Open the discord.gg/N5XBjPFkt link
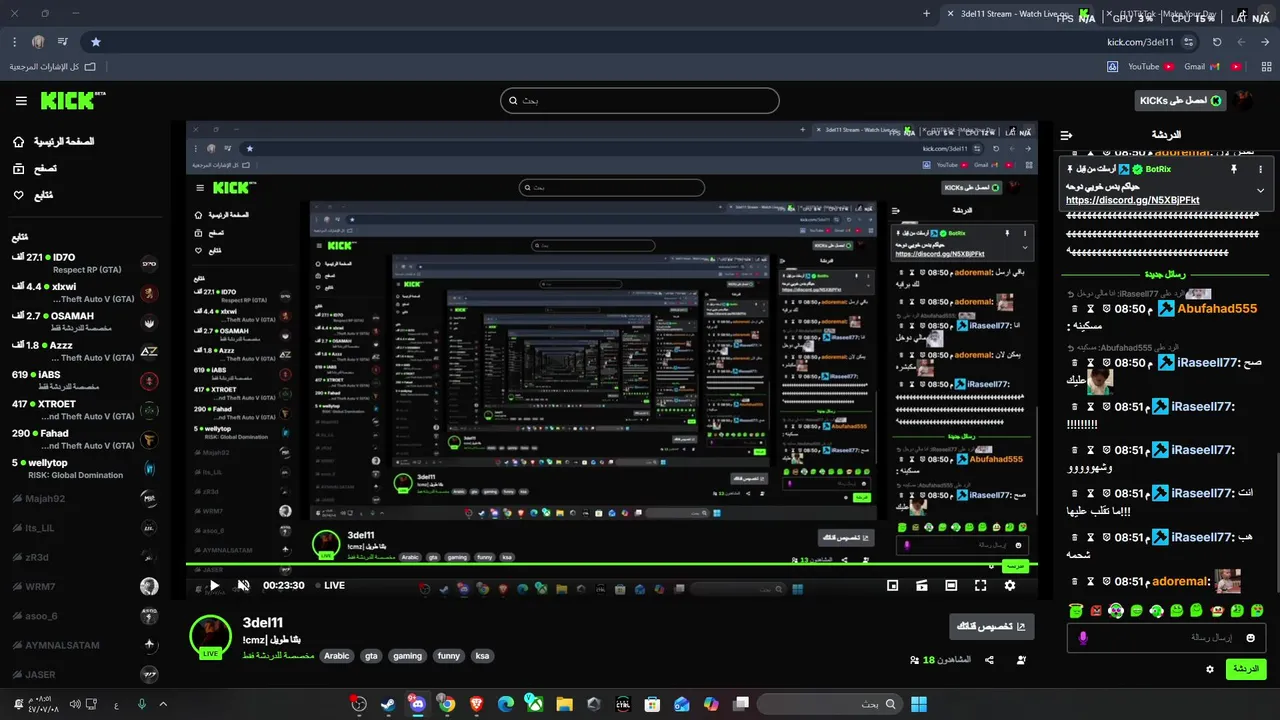Viewport: 1280px width, 720px height. click(x=1133, y=200)
